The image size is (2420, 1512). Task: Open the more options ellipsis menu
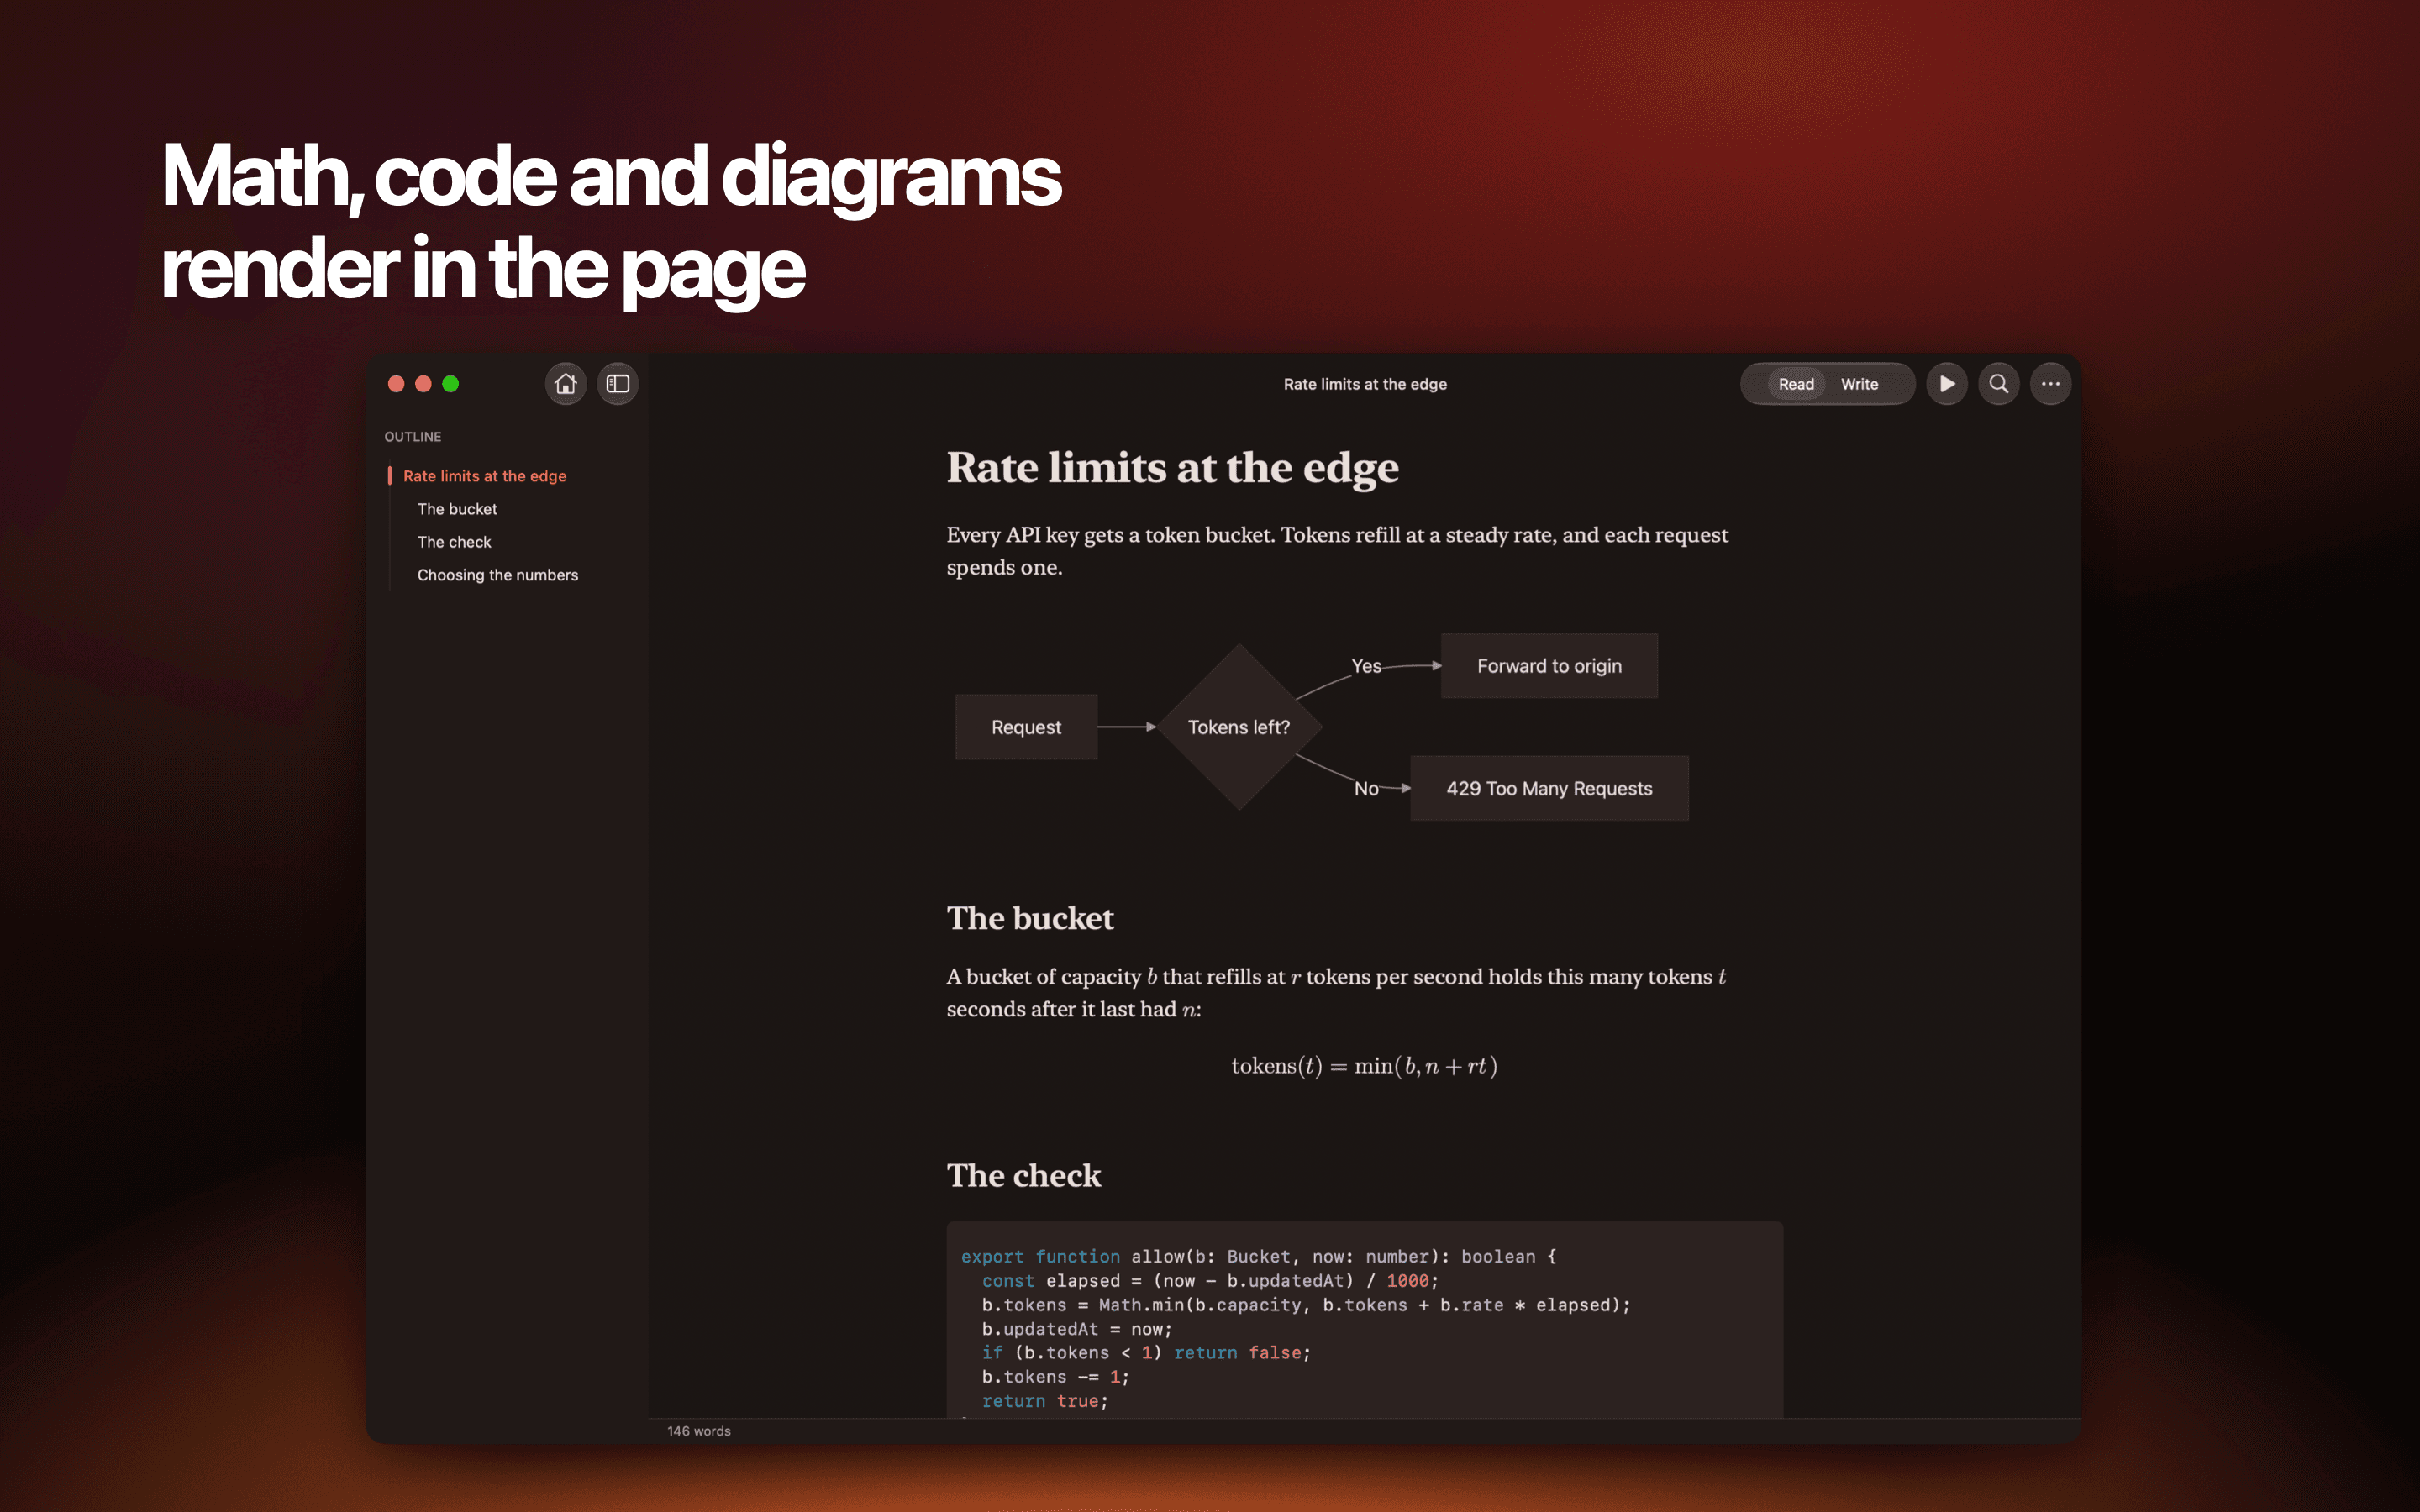pos(2051,384)
